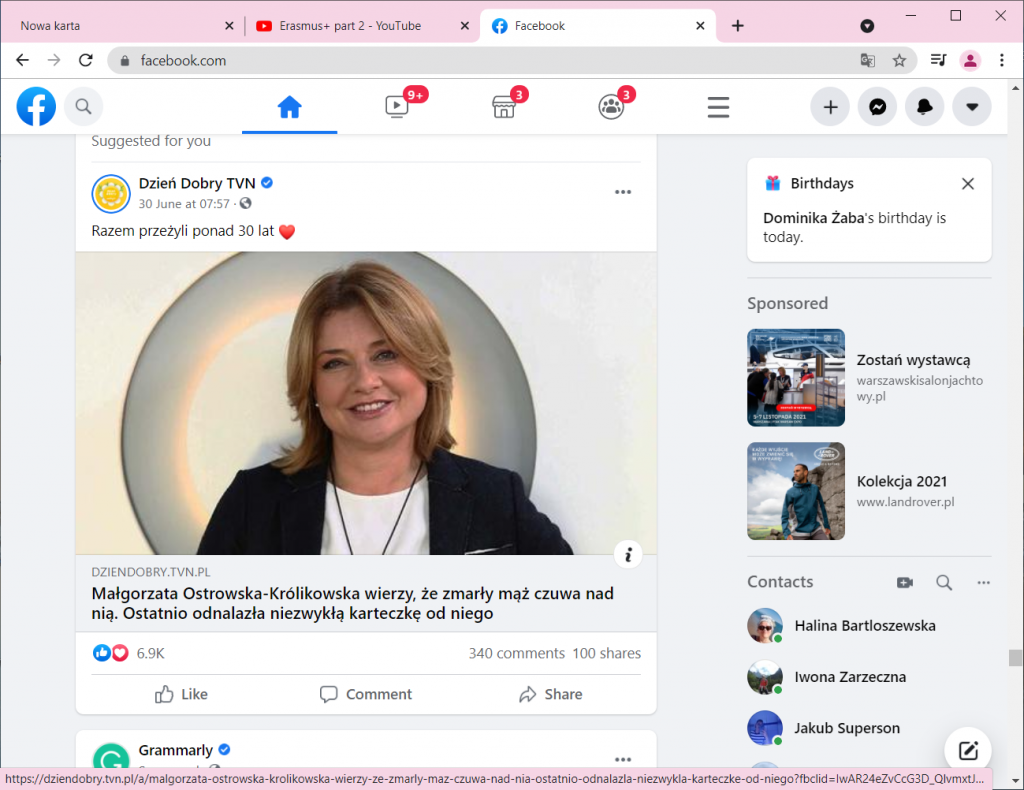1024x790 pixels.
Task: Open Groups icon in navigation bar
Action: [611, 106]
